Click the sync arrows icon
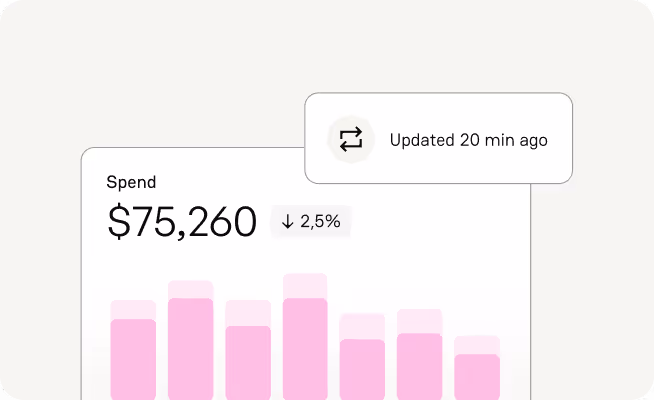Image resolution: width=654 pixels, height=400 pixels. 351,140
